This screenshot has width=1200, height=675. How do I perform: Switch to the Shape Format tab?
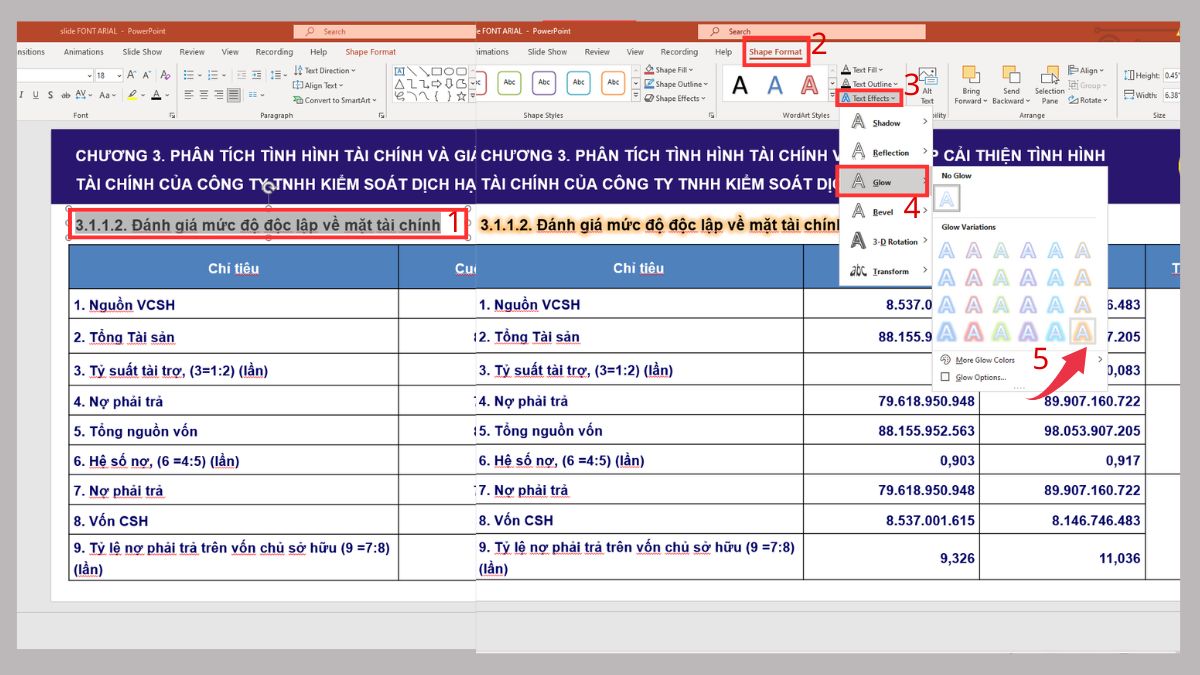(775, 51)
